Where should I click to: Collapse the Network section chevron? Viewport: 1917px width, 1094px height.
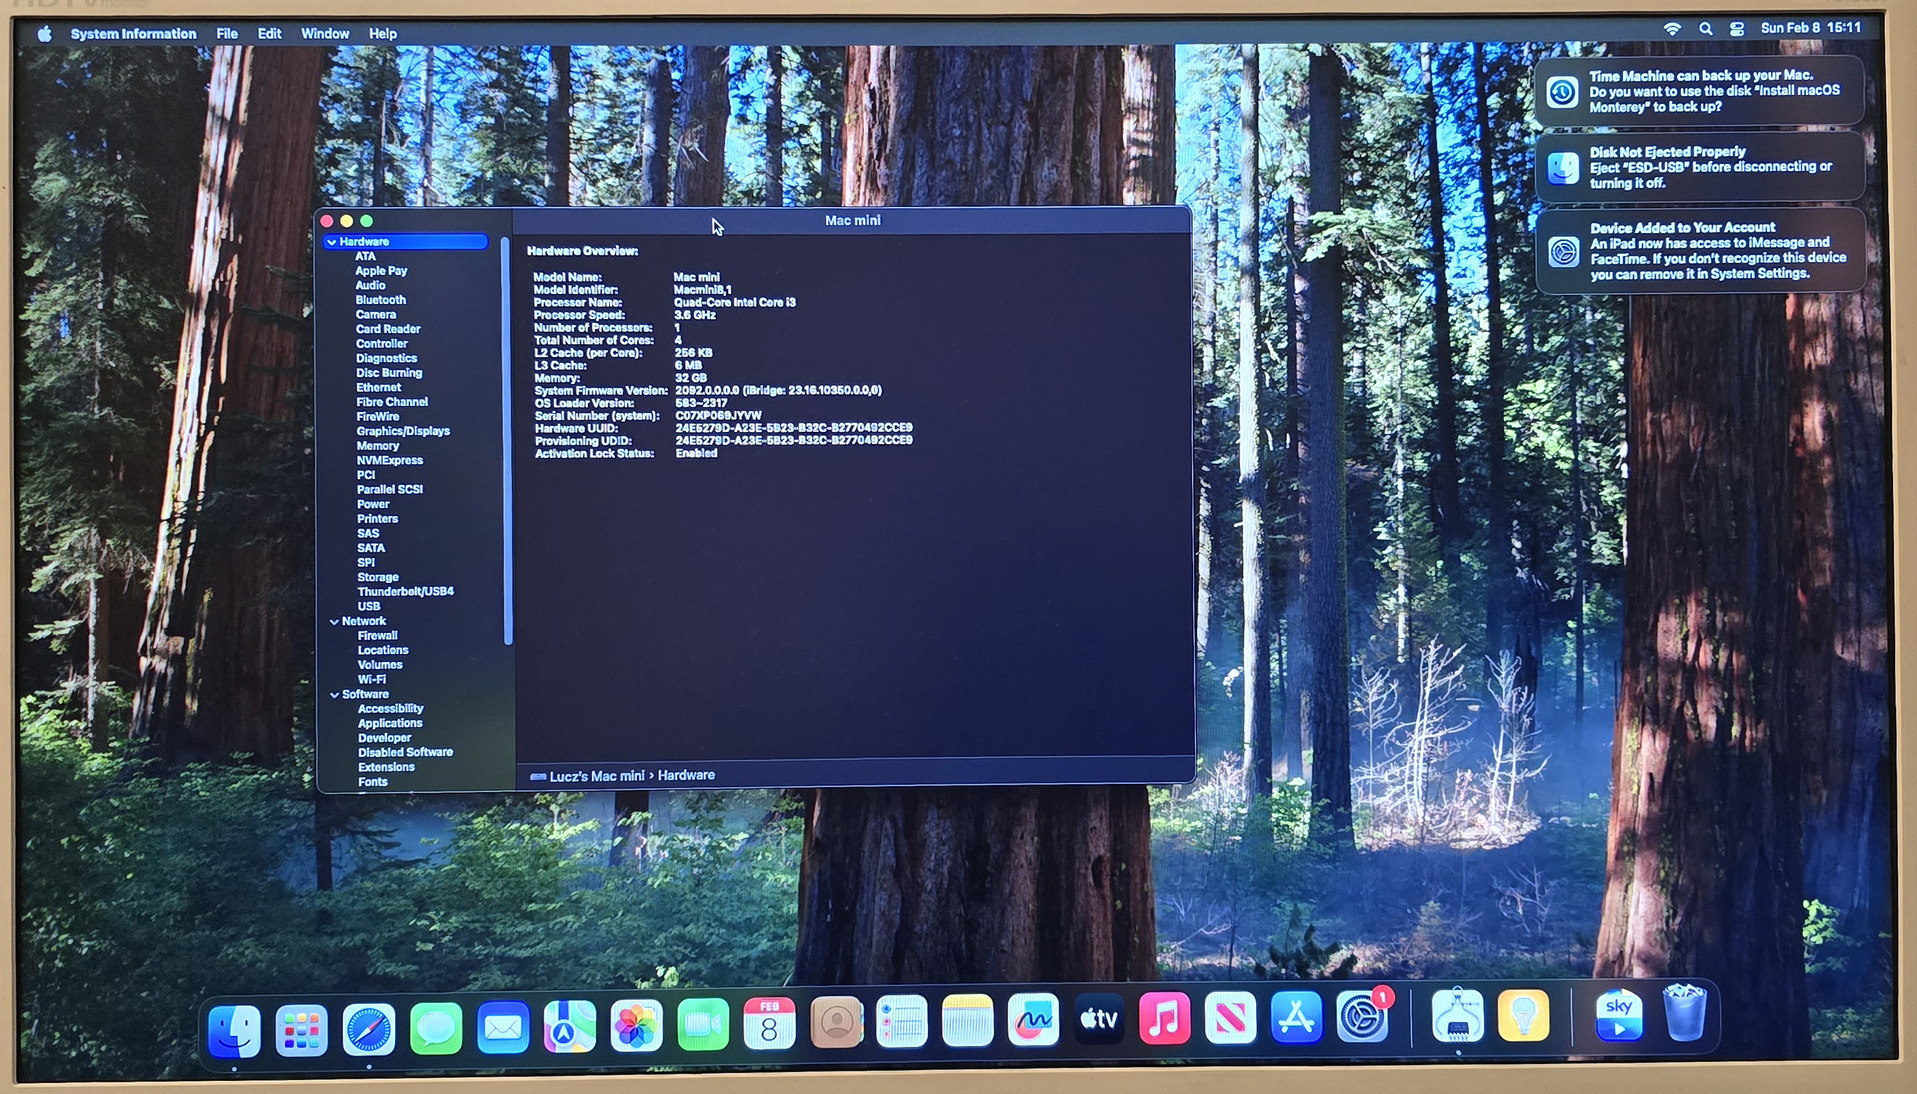pyautogui.click(x=334, y=622)
